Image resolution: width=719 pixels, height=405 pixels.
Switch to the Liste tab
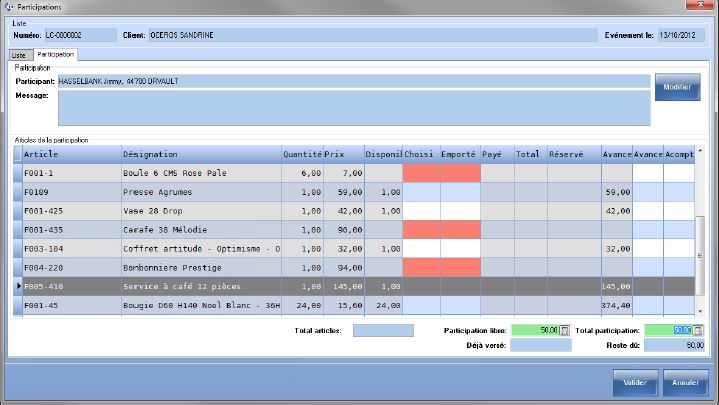pyautogui.click(x=18, y=54)
